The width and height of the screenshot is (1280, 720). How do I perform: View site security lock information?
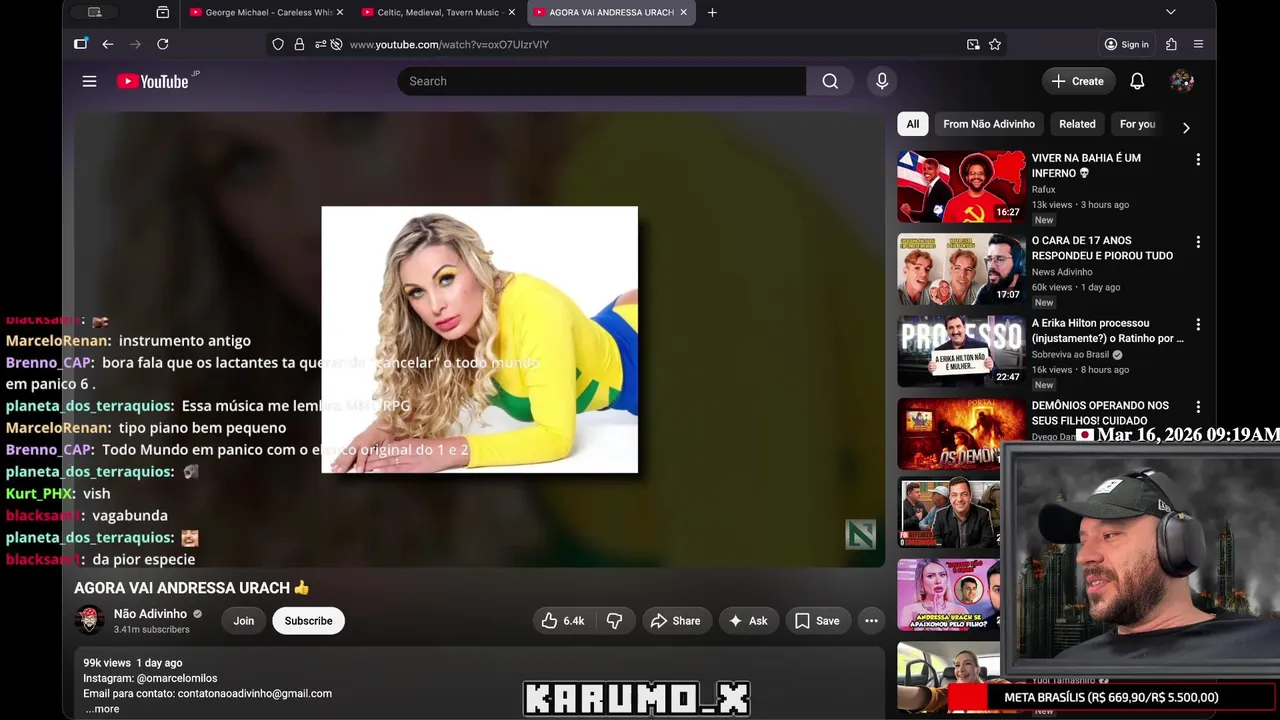click(299, 44)
